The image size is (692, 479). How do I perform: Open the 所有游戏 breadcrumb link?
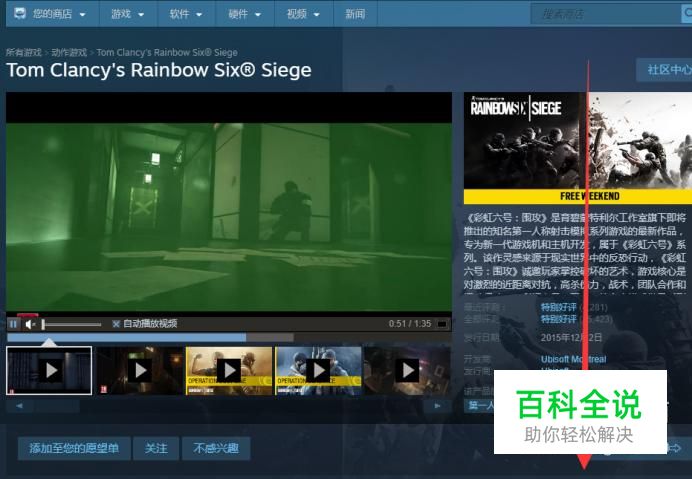click(24, 53)
